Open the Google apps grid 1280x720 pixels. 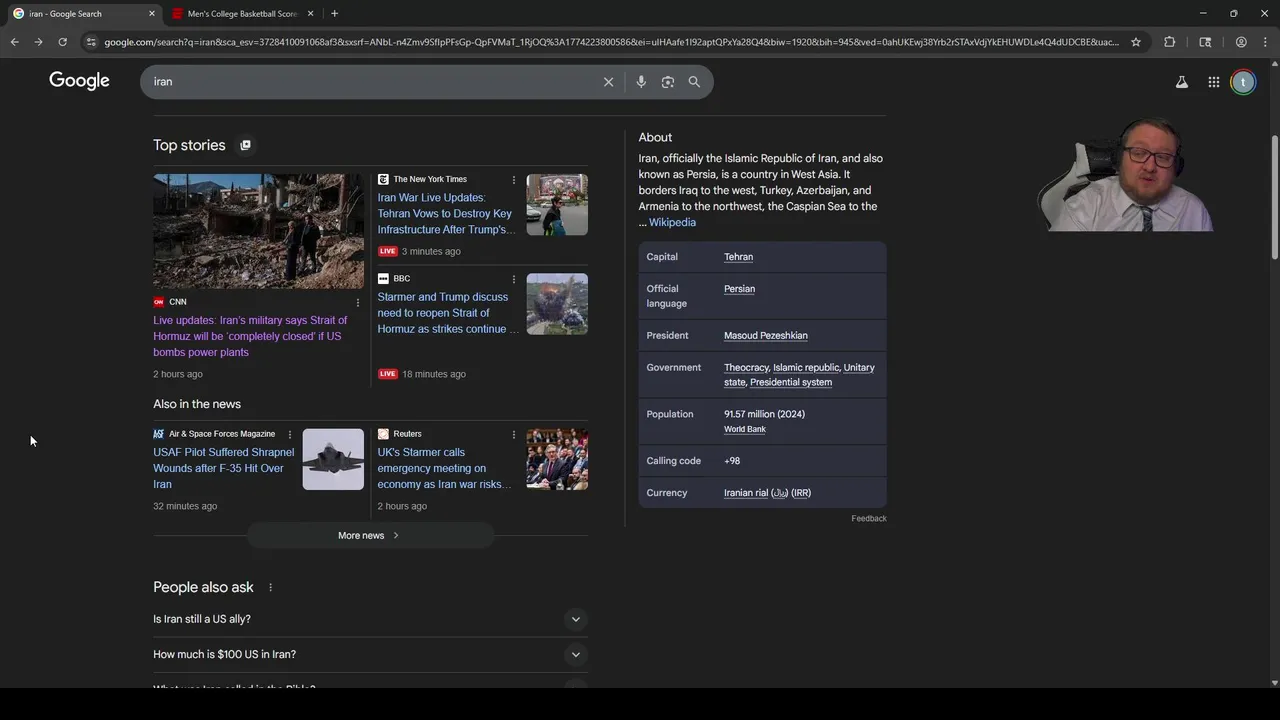[1213, 82]
